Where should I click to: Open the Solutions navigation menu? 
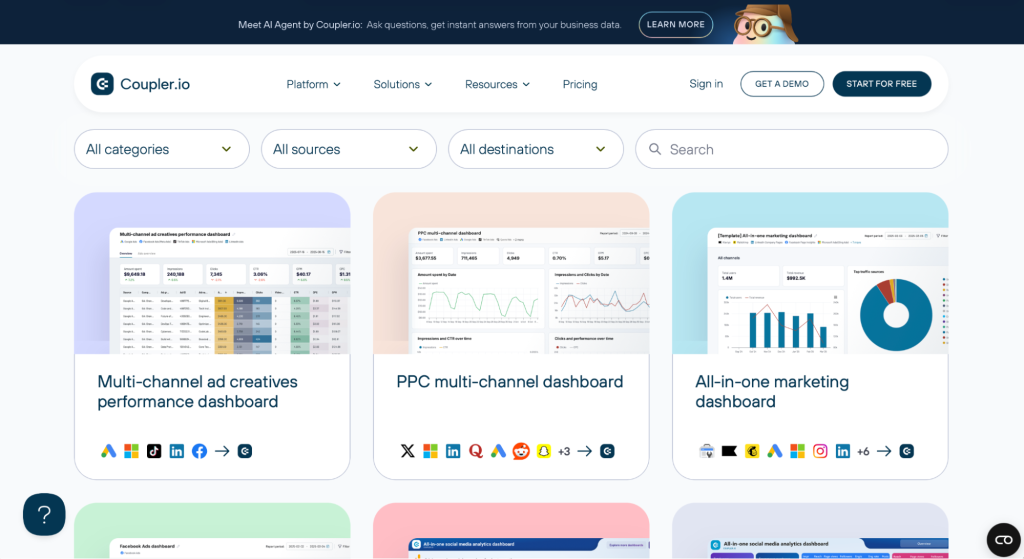click(x=402, y=84)
